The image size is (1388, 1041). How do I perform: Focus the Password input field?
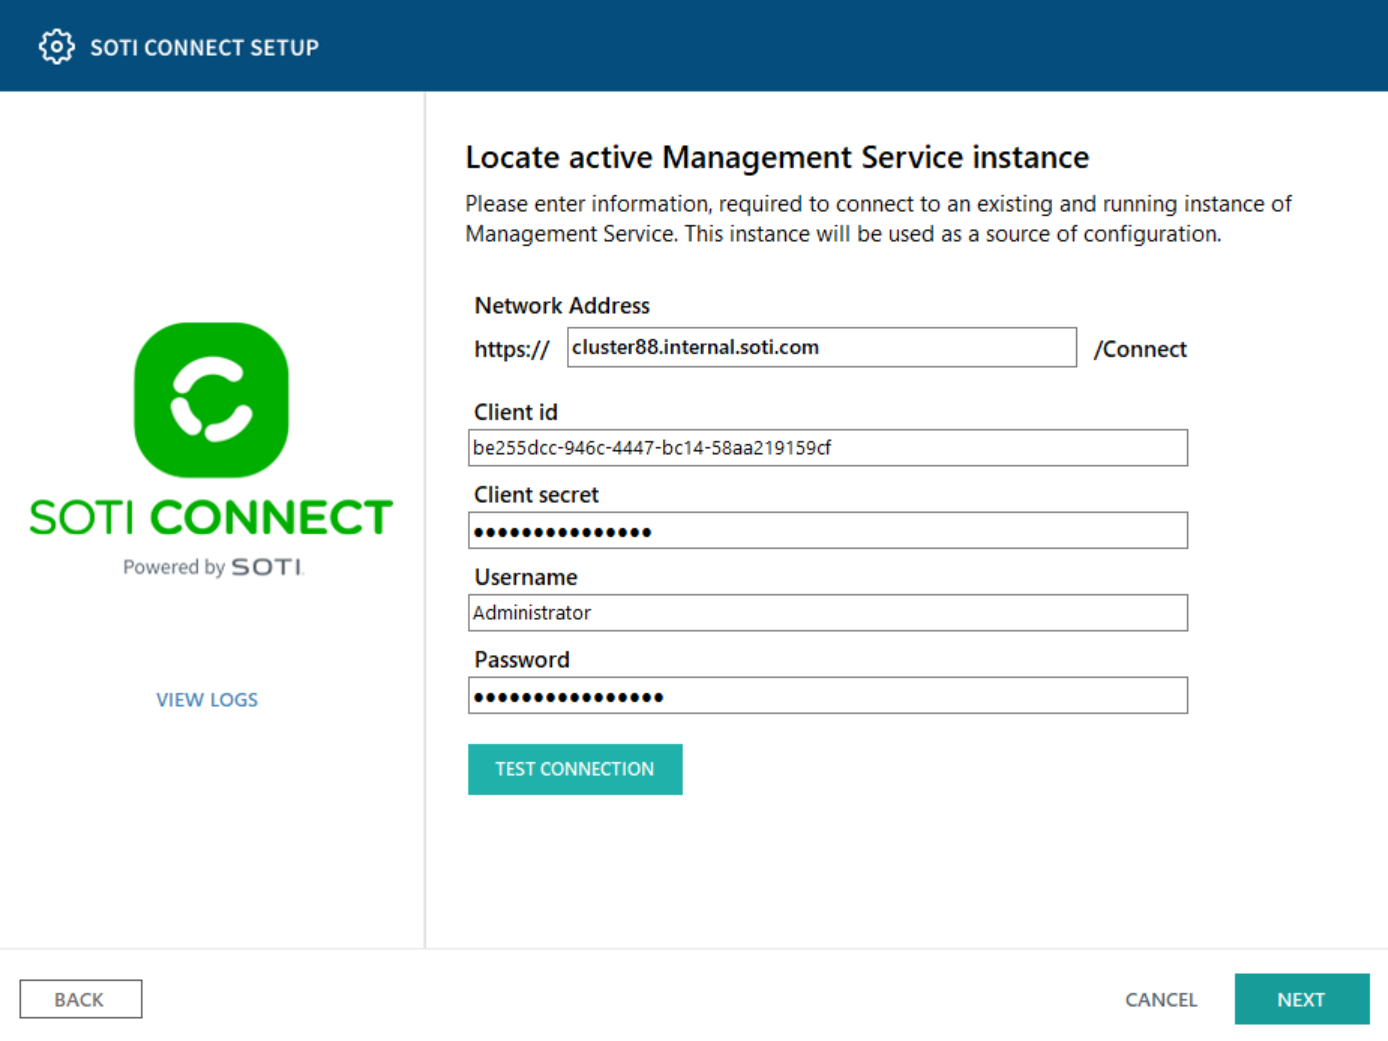point(828,696)
